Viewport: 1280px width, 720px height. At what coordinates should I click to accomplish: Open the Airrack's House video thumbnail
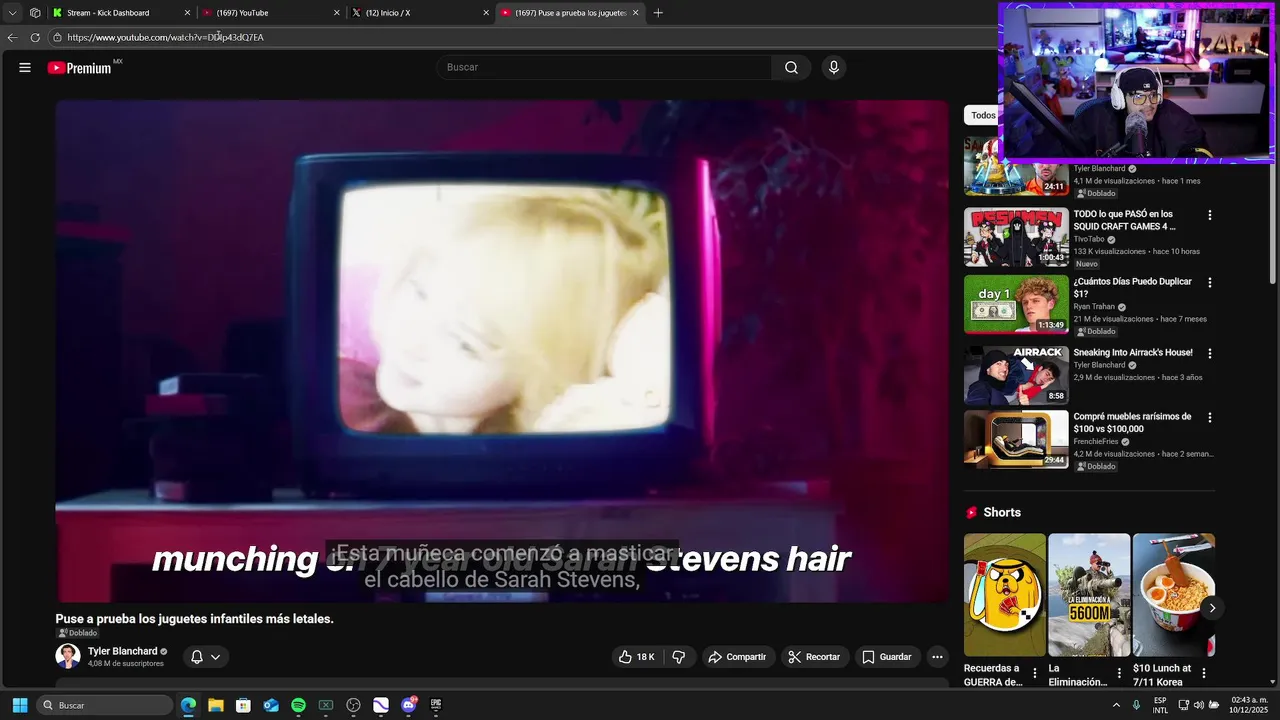1016,375
